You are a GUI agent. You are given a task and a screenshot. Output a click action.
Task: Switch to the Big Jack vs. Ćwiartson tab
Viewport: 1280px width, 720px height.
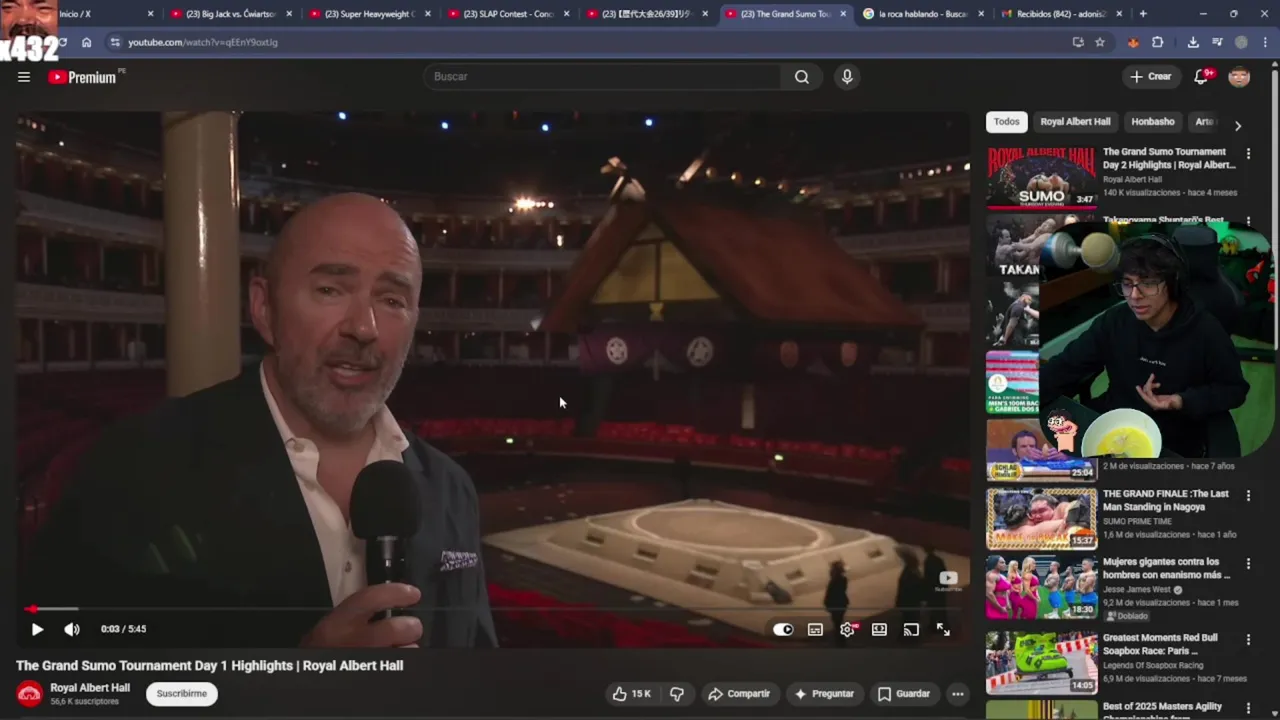(x=230, y=14)
